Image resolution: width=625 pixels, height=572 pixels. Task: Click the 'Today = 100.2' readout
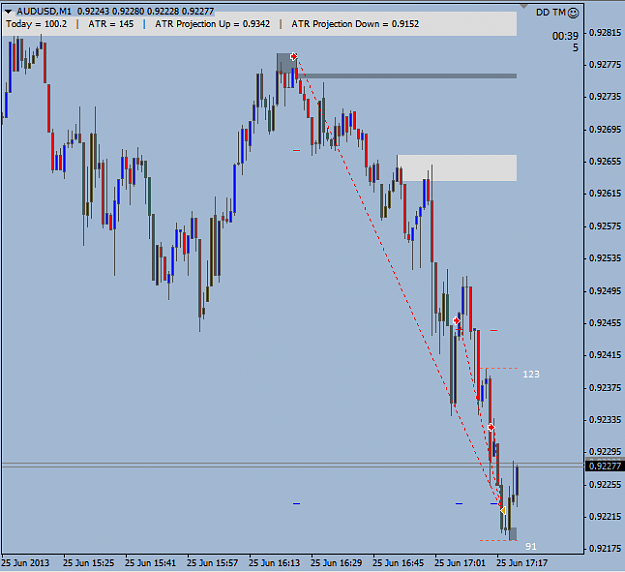[x=36, y=24]
